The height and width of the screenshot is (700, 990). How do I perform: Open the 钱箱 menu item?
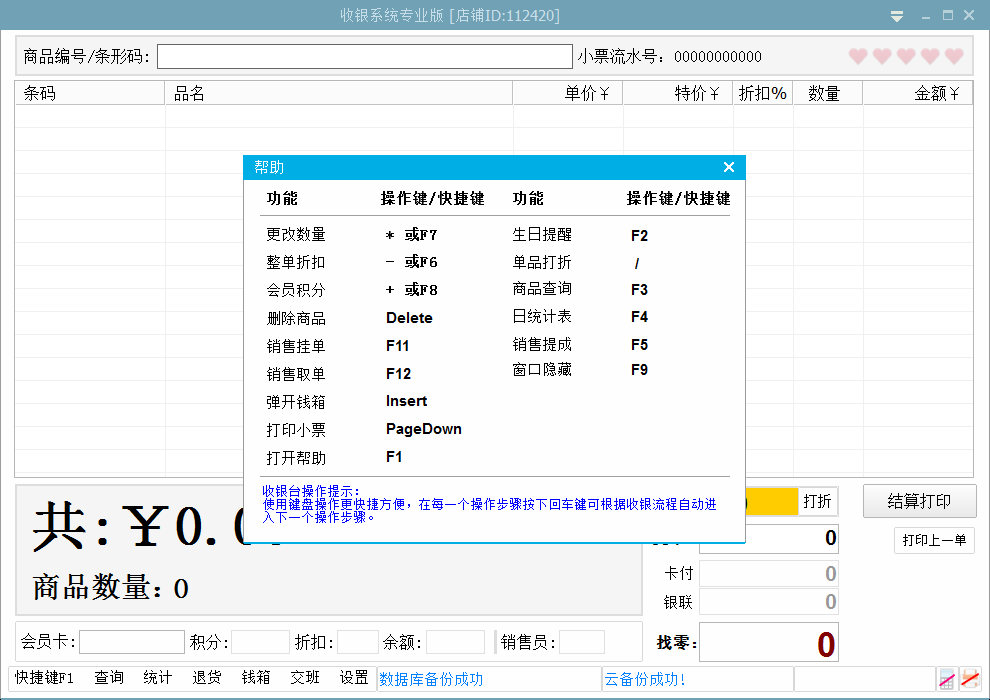(x=256, y=678)
